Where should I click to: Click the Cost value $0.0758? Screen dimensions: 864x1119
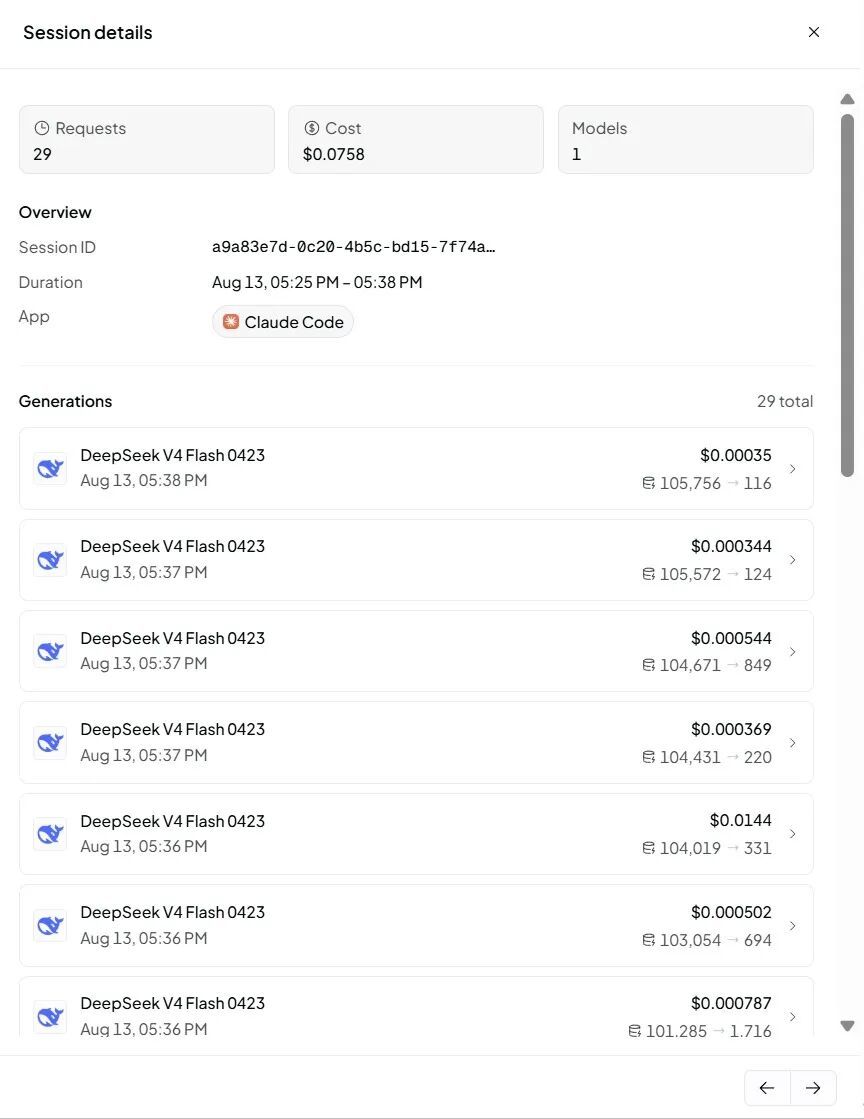[333, 154]
